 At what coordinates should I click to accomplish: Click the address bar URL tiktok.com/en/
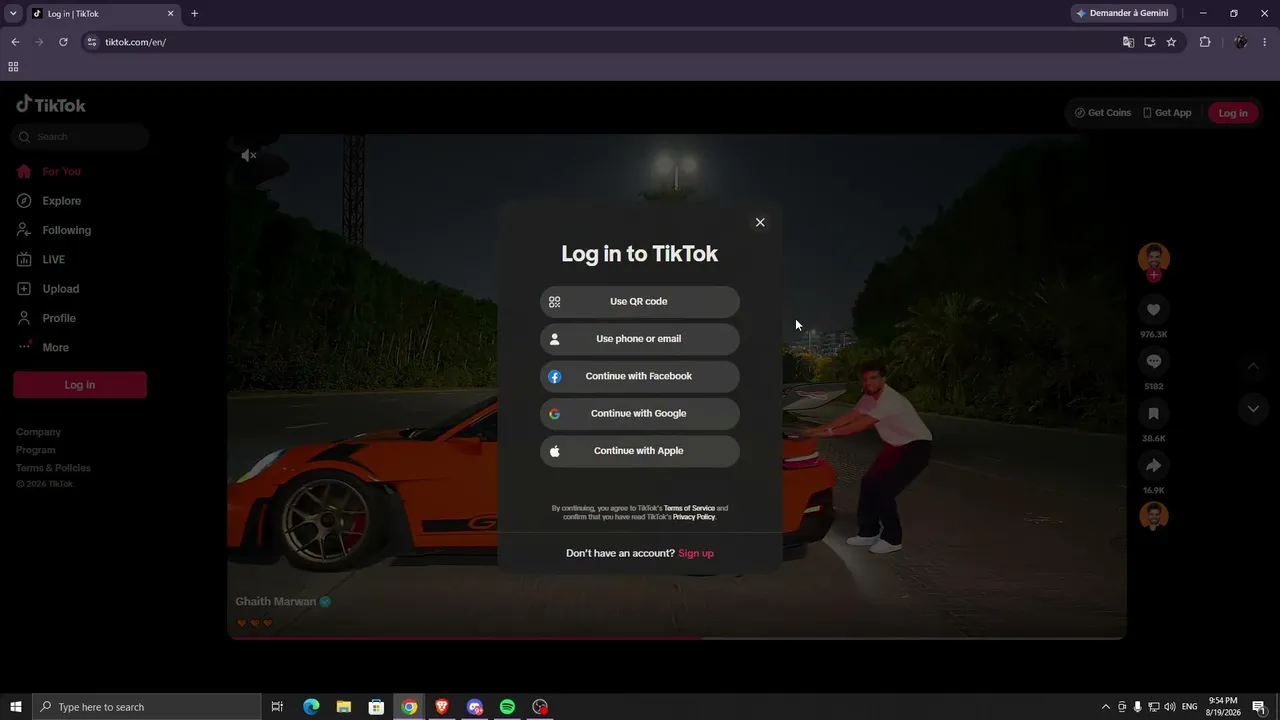pos(135,42)
